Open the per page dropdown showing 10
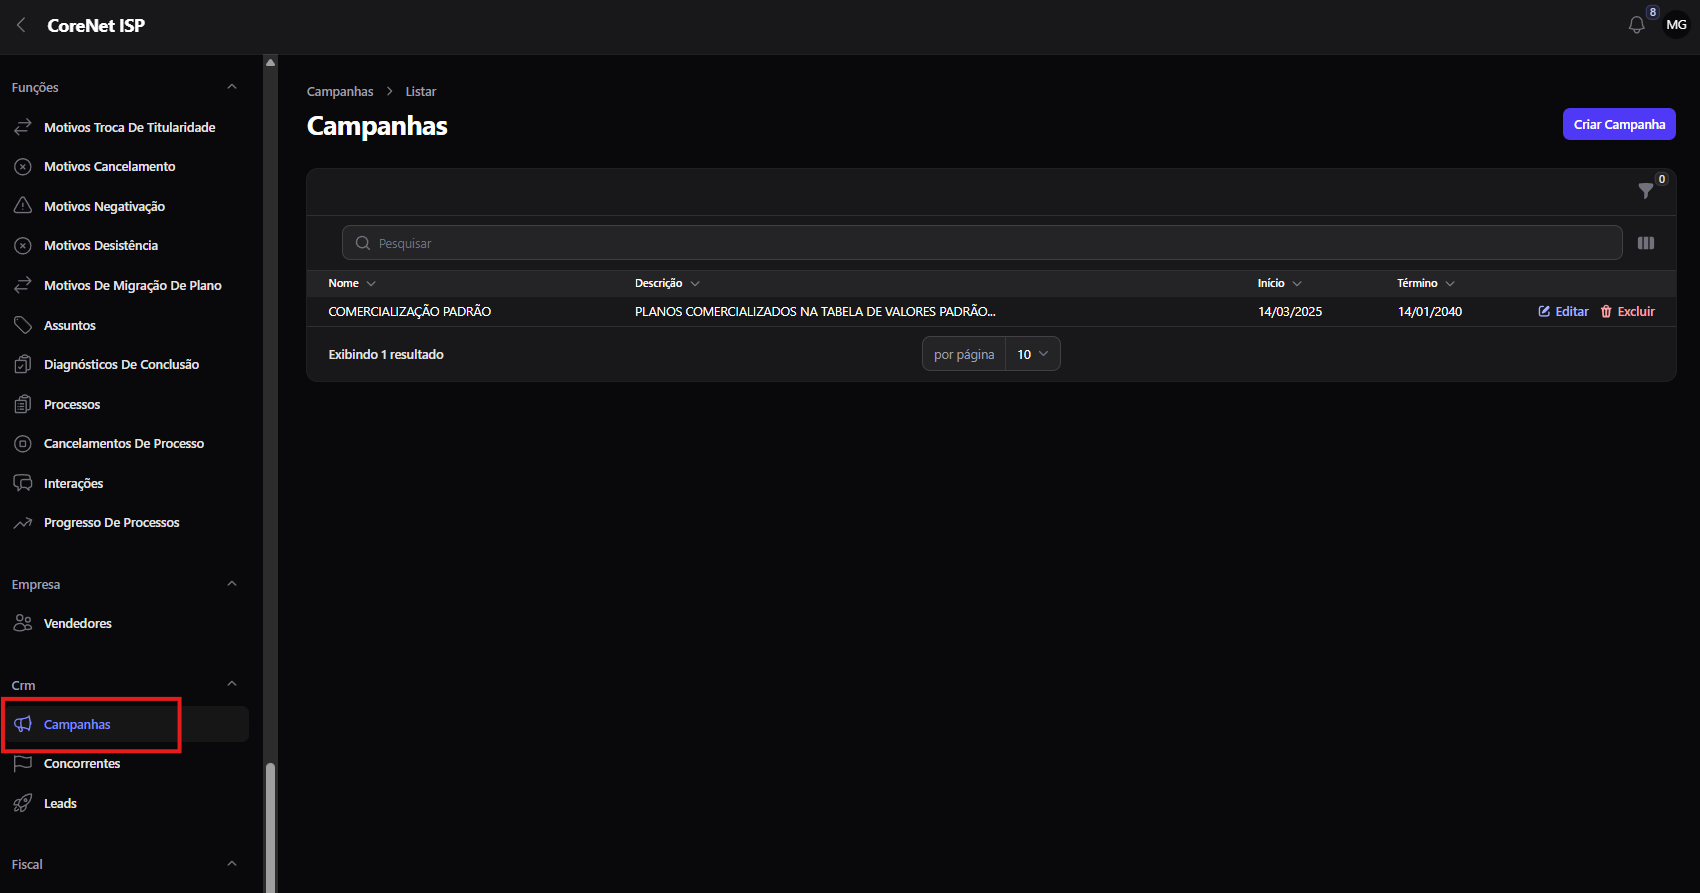 coord(1033,354)
